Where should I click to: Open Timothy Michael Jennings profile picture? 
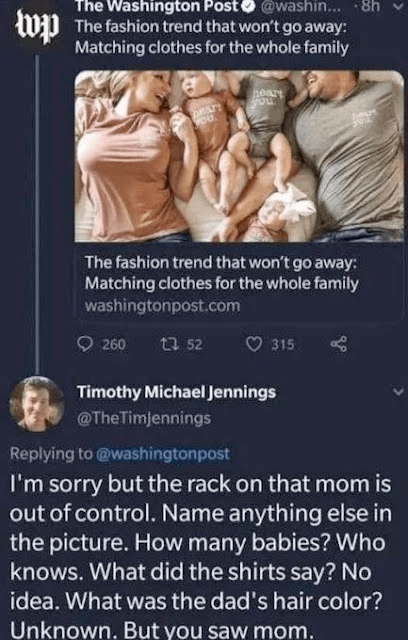(37, 404)
